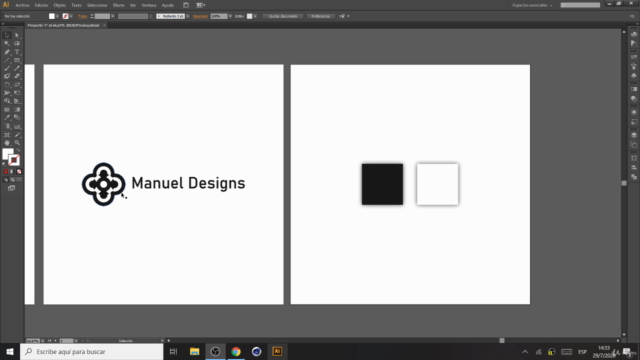Select the Rotate tool

coord(7,85)
